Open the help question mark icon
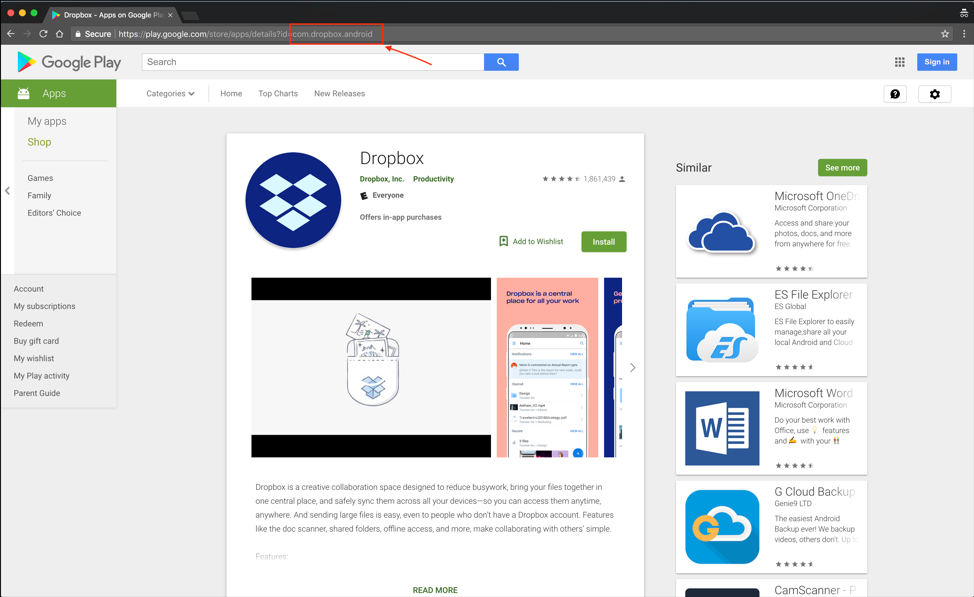Viewport: 974px width, 597px height. (x=895, y=94)
